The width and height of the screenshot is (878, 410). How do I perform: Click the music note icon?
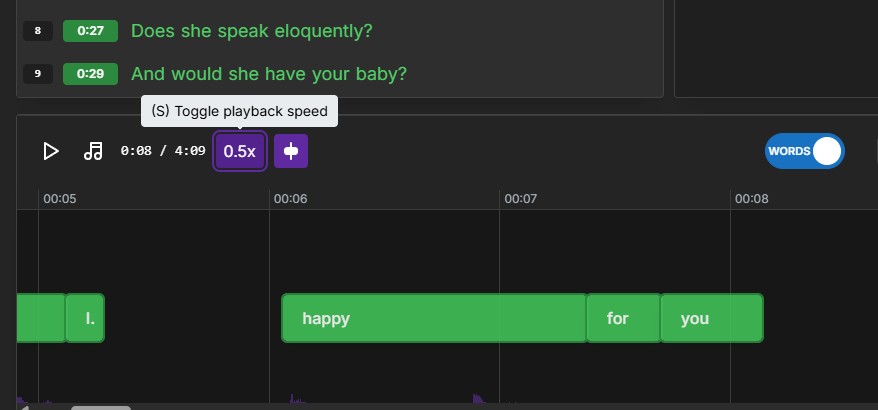(x=94, y=151)
